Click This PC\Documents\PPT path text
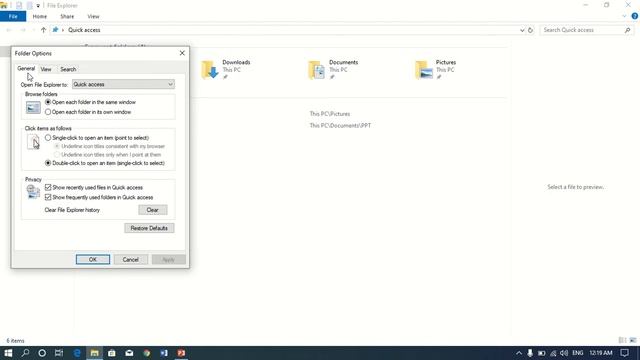640x360 pixels. pos(340,126)
